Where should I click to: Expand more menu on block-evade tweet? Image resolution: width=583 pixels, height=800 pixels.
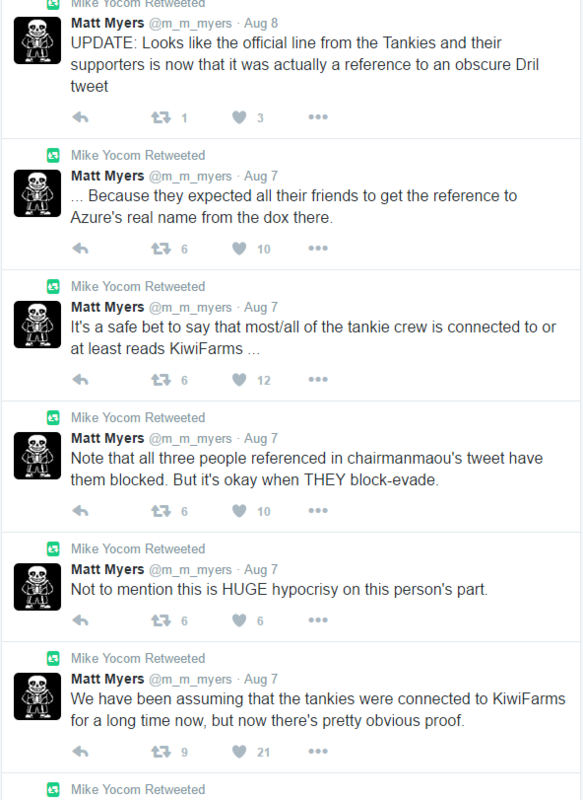point(318,511)
